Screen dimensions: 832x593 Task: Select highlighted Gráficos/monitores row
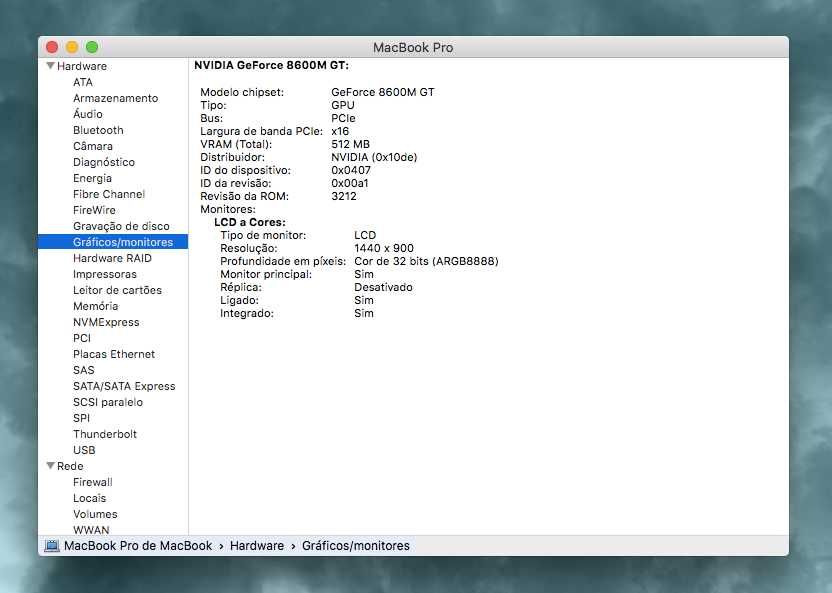coord(113,242)
